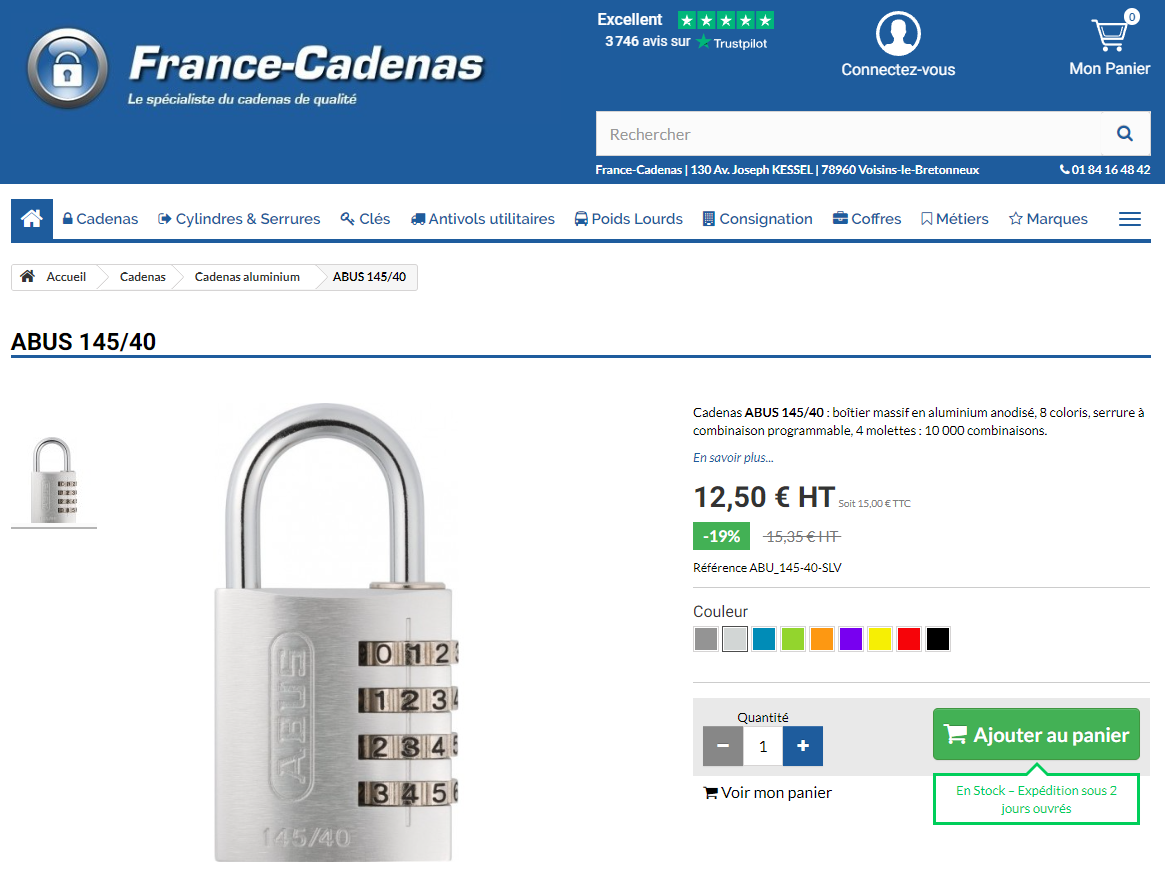Expand description via En savoir plus
The height and width of the screenshot is (871, 1165).
click(733, 458)
